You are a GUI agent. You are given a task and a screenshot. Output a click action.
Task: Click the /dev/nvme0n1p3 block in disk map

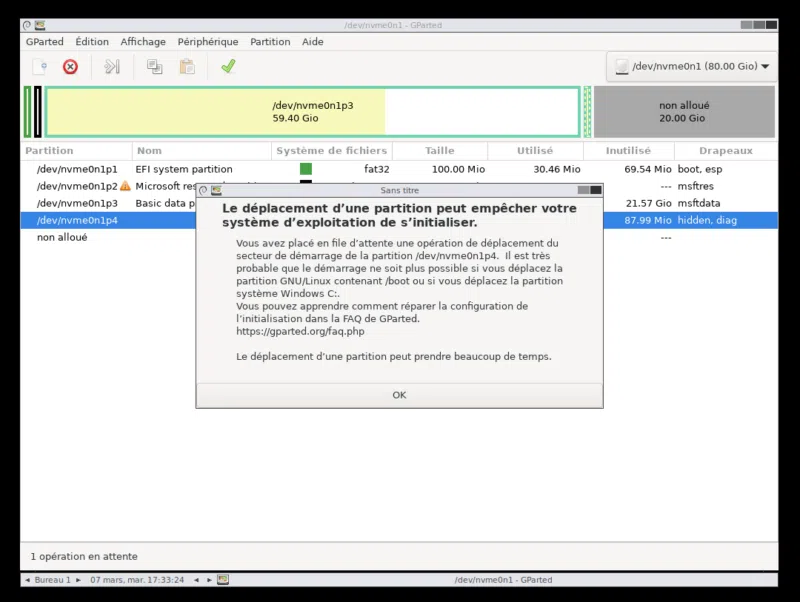click(312, 111)
